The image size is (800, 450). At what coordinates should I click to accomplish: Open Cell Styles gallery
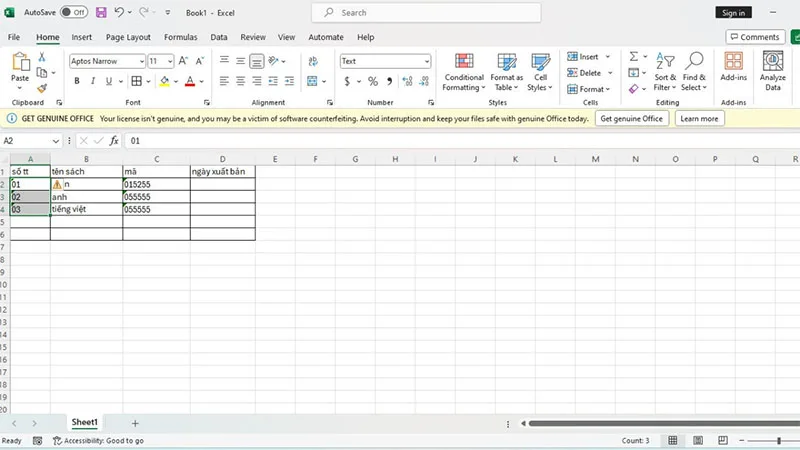[540, 72]
